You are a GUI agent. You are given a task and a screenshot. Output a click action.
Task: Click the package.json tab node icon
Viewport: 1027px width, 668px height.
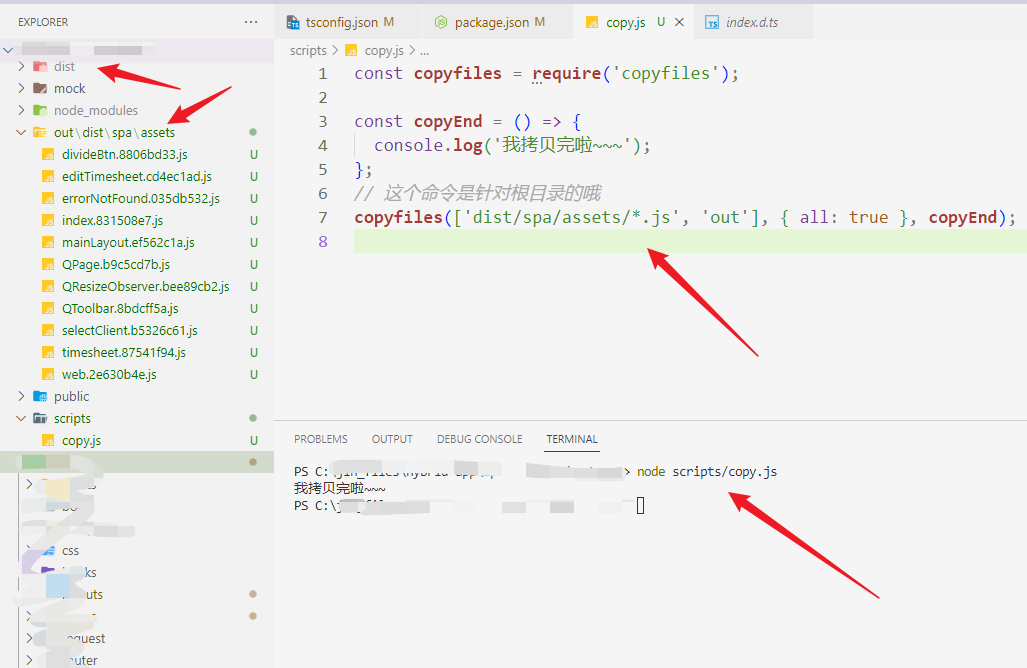441,22
